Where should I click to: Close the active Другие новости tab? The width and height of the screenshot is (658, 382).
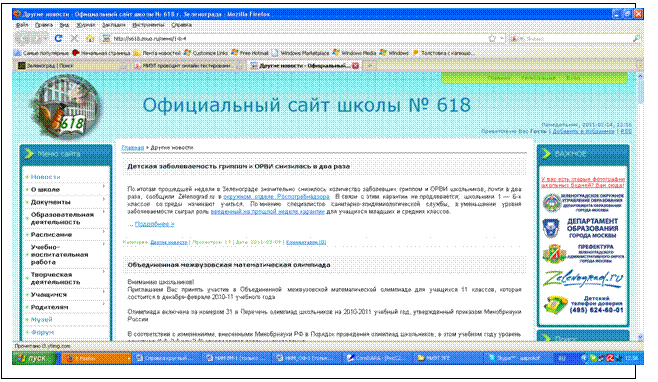[355, 65]
